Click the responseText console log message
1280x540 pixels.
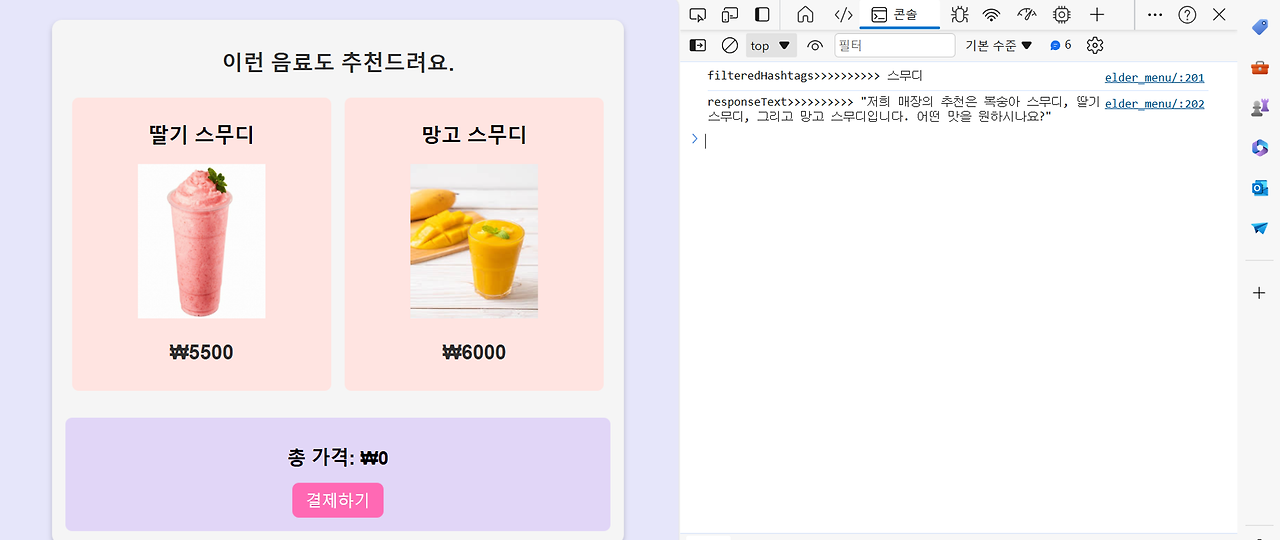tap(903, 109)
